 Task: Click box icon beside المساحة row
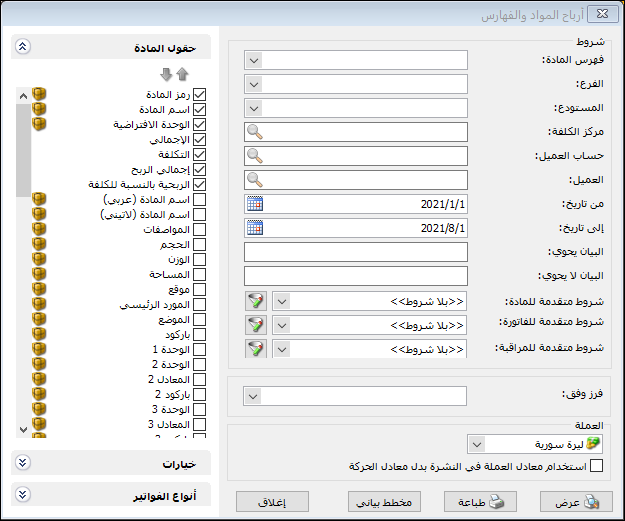pos(39,274)
